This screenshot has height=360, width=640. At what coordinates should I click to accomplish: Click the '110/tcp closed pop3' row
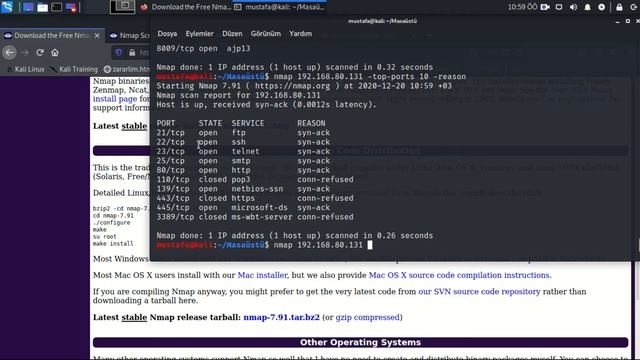coord(255,179)
